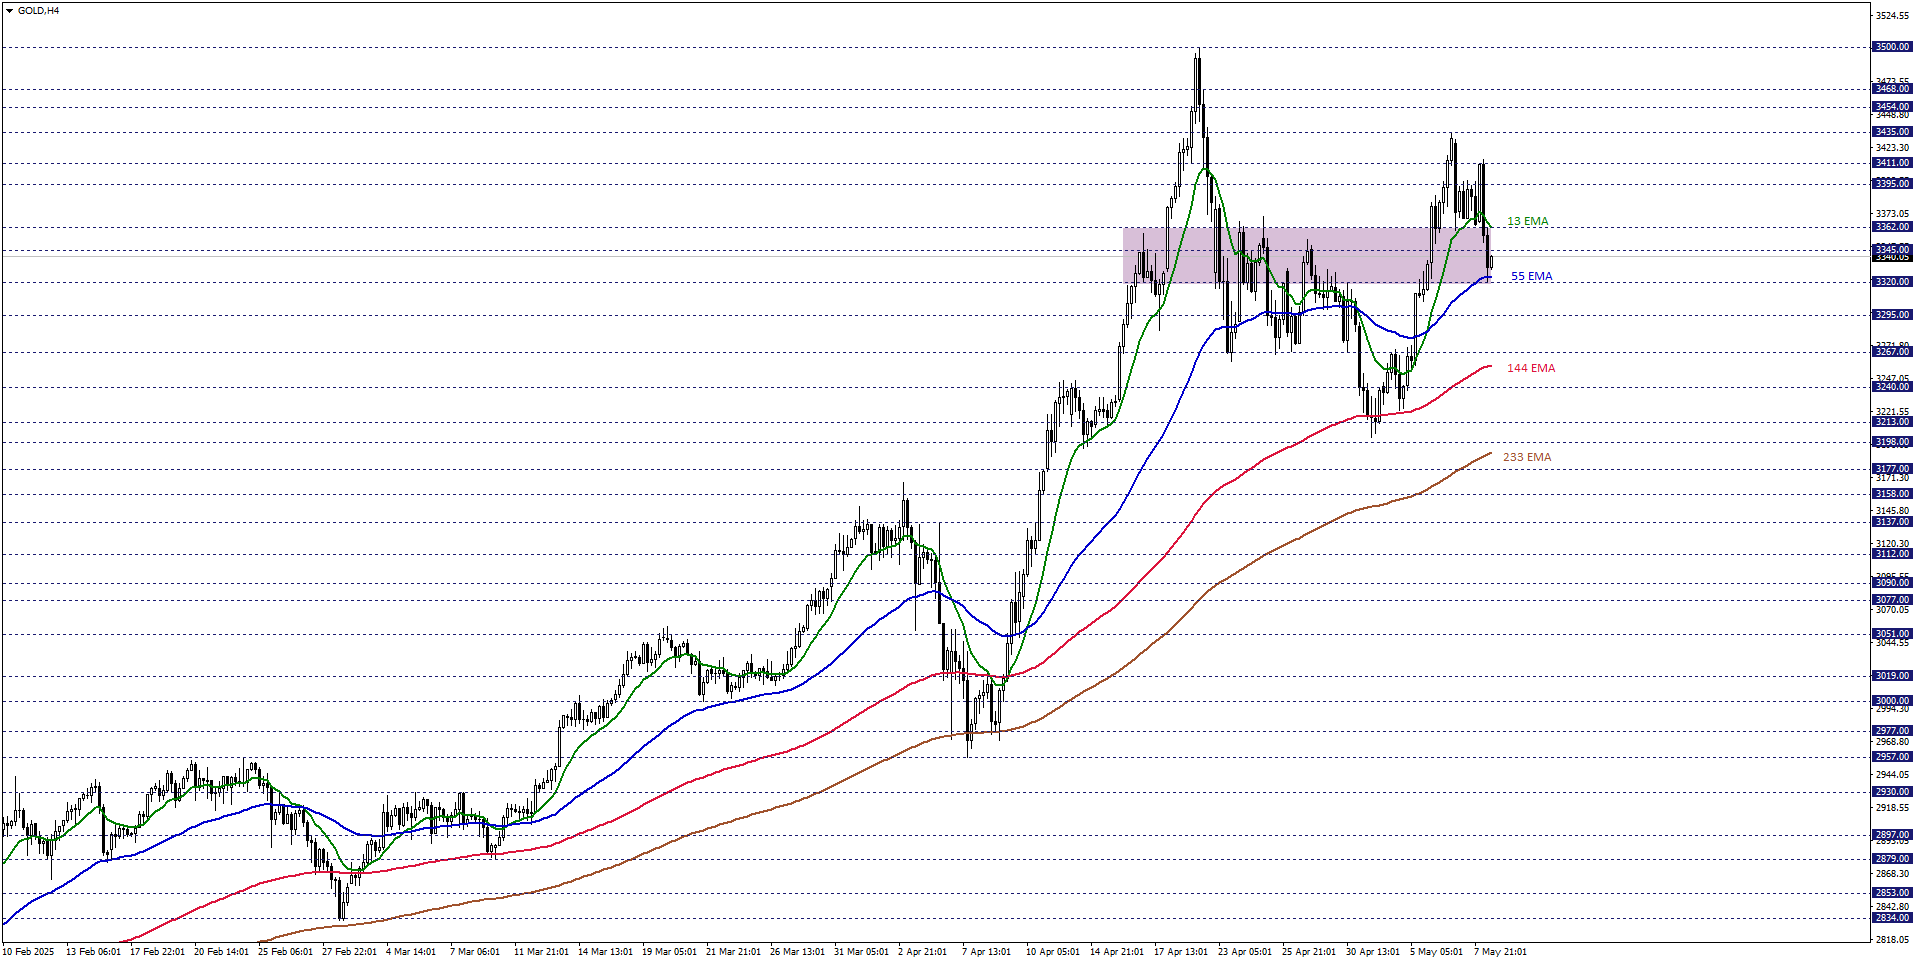
Task: Select the 3411.00 price level label
Action: click(1892, 163)
